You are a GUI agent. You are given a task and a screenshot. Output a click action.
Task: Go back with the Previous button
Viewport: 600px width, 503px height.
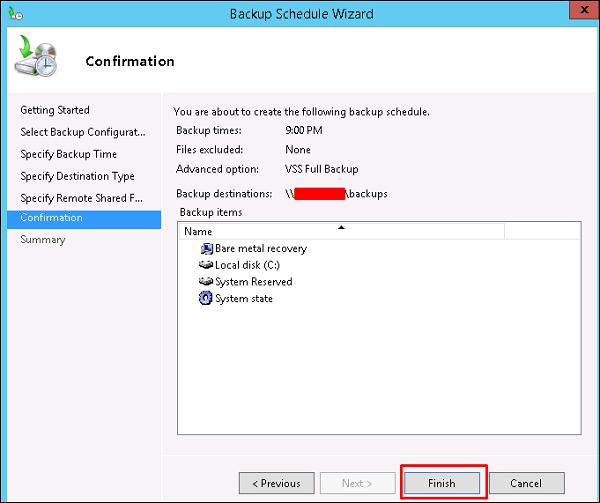click(277, 483)
